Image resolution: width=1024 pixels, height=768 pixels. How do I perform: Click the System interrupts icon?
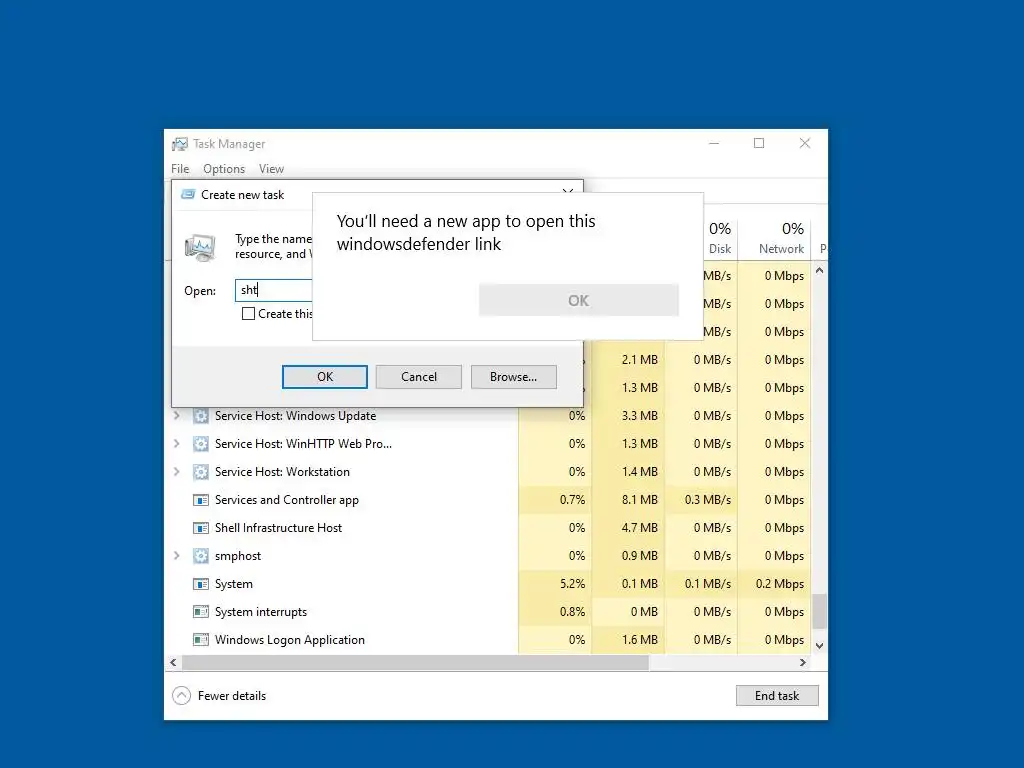200,612
